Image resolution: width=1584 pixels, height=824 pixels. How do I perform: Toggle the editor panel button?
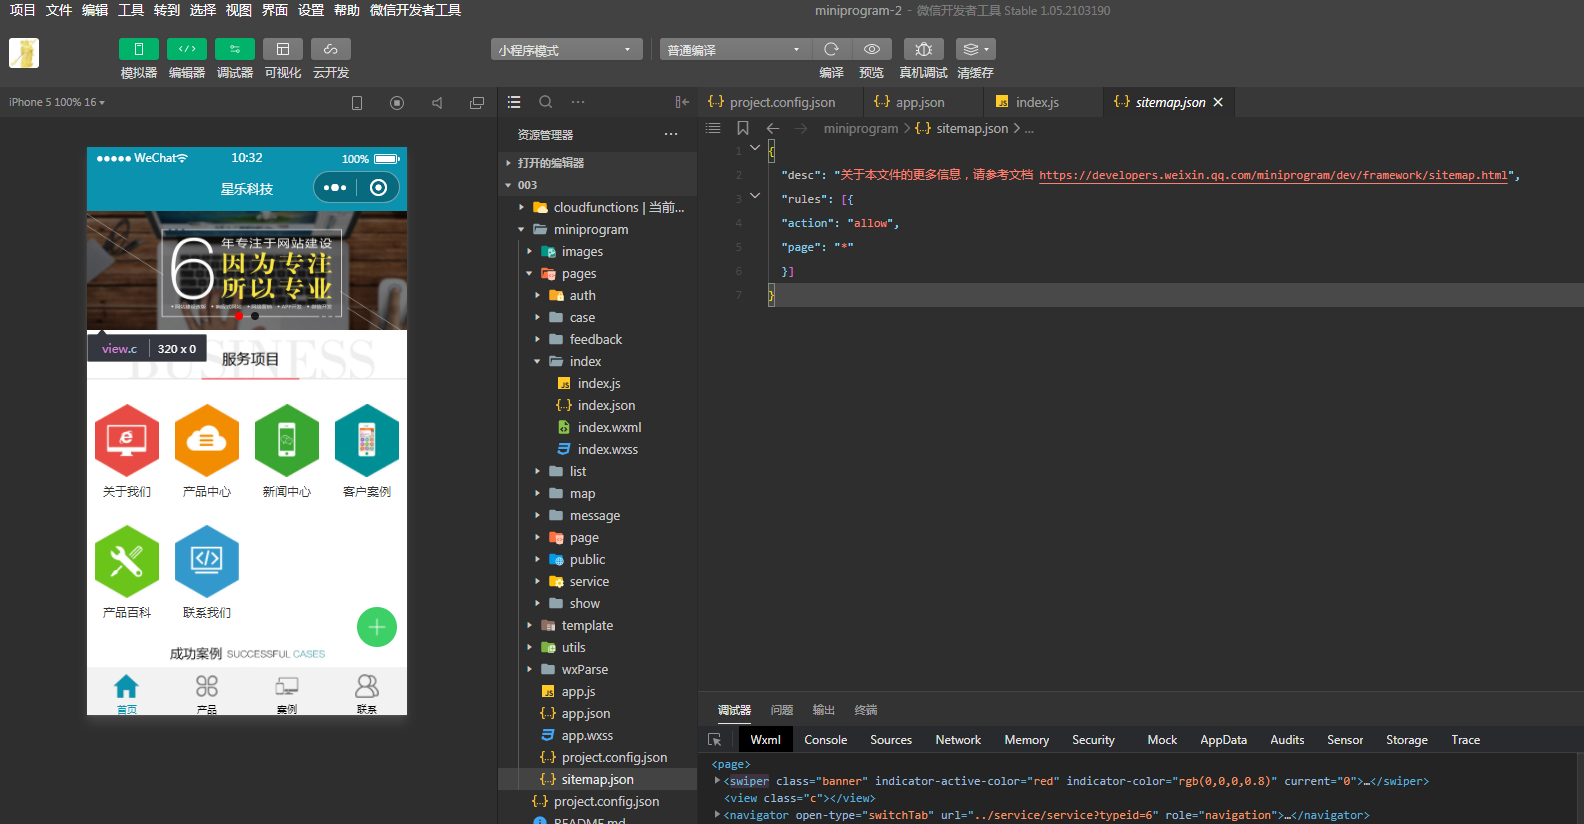point(187,49)
